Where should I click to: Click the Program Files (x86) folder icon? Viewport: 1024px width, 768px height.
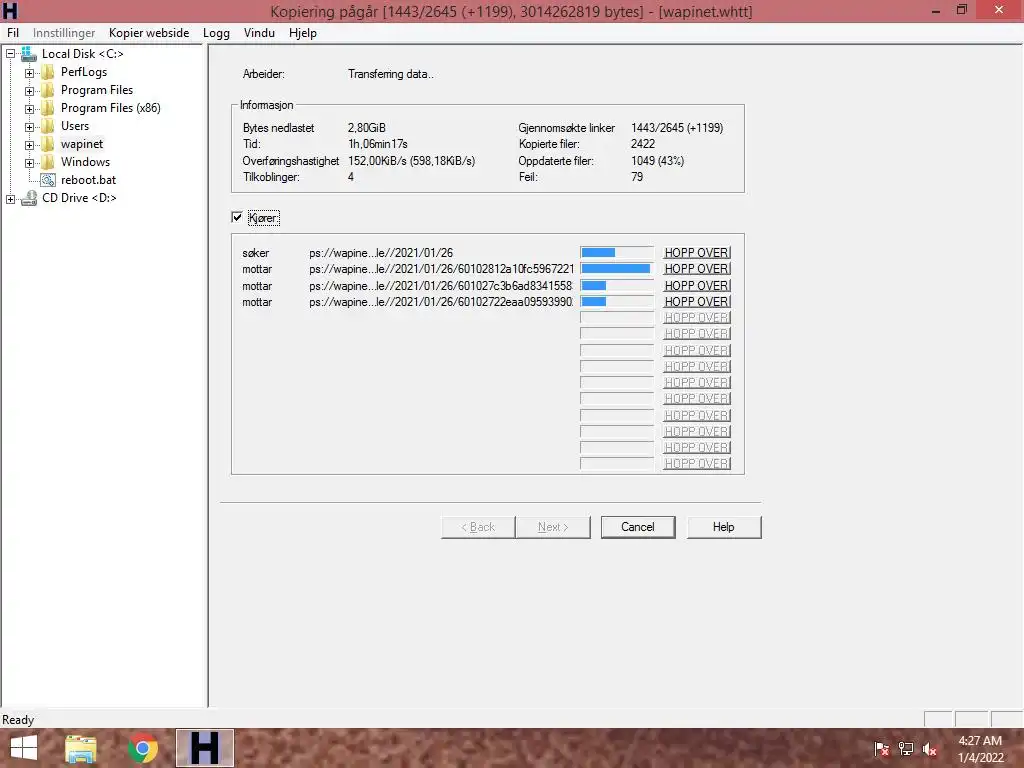click(48, 108)
